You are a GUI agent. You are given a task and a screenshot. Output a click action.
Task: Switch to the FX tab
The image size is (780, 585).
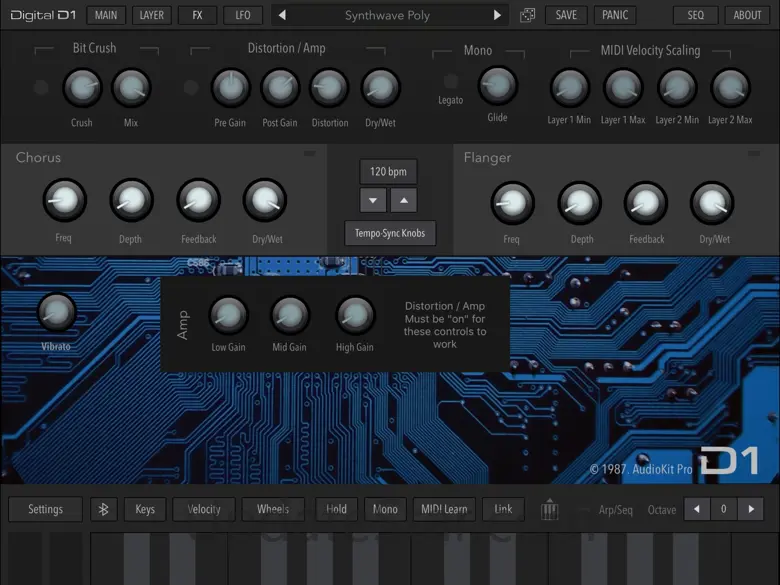click(x=197, y=15)
